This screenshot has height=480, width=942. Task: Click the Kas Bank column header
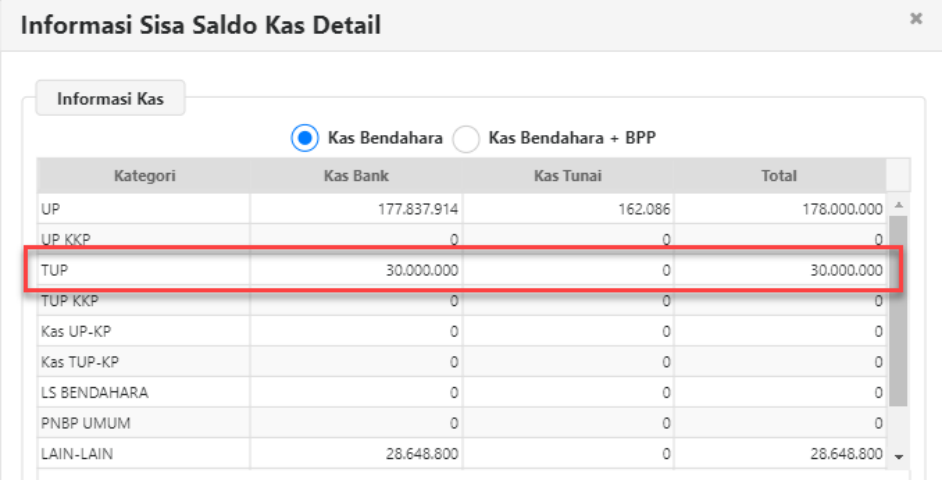tap(356, 176)
